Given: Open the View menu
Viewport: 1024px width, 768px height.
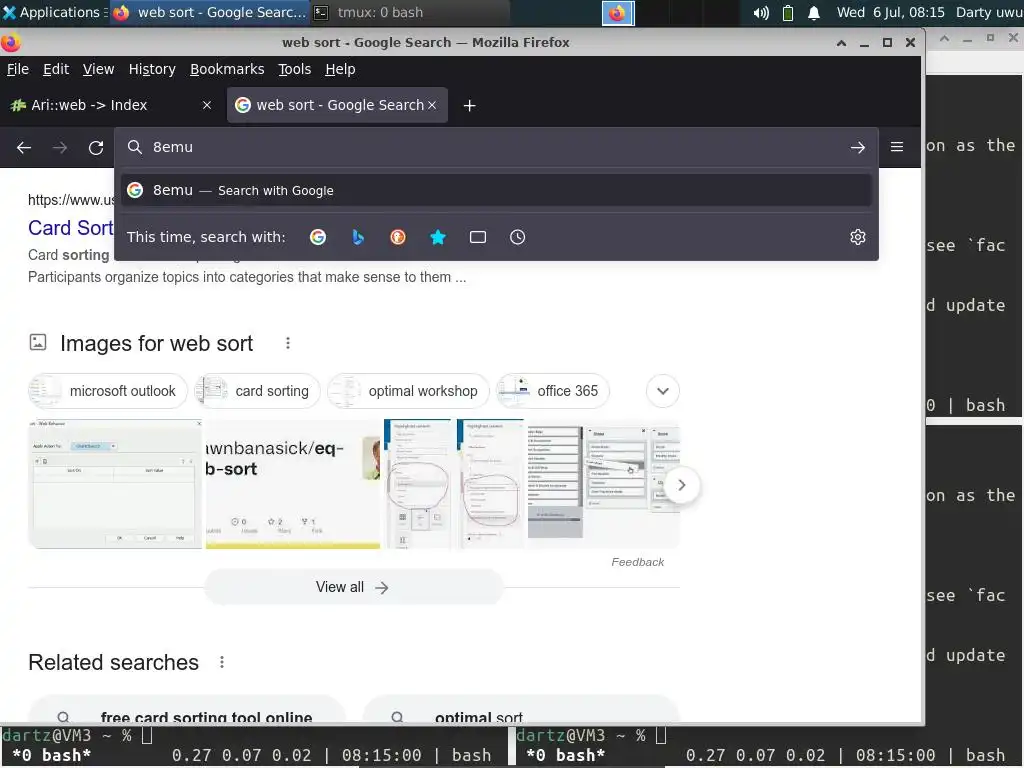Looking at the screenshot, I should 99,69.
